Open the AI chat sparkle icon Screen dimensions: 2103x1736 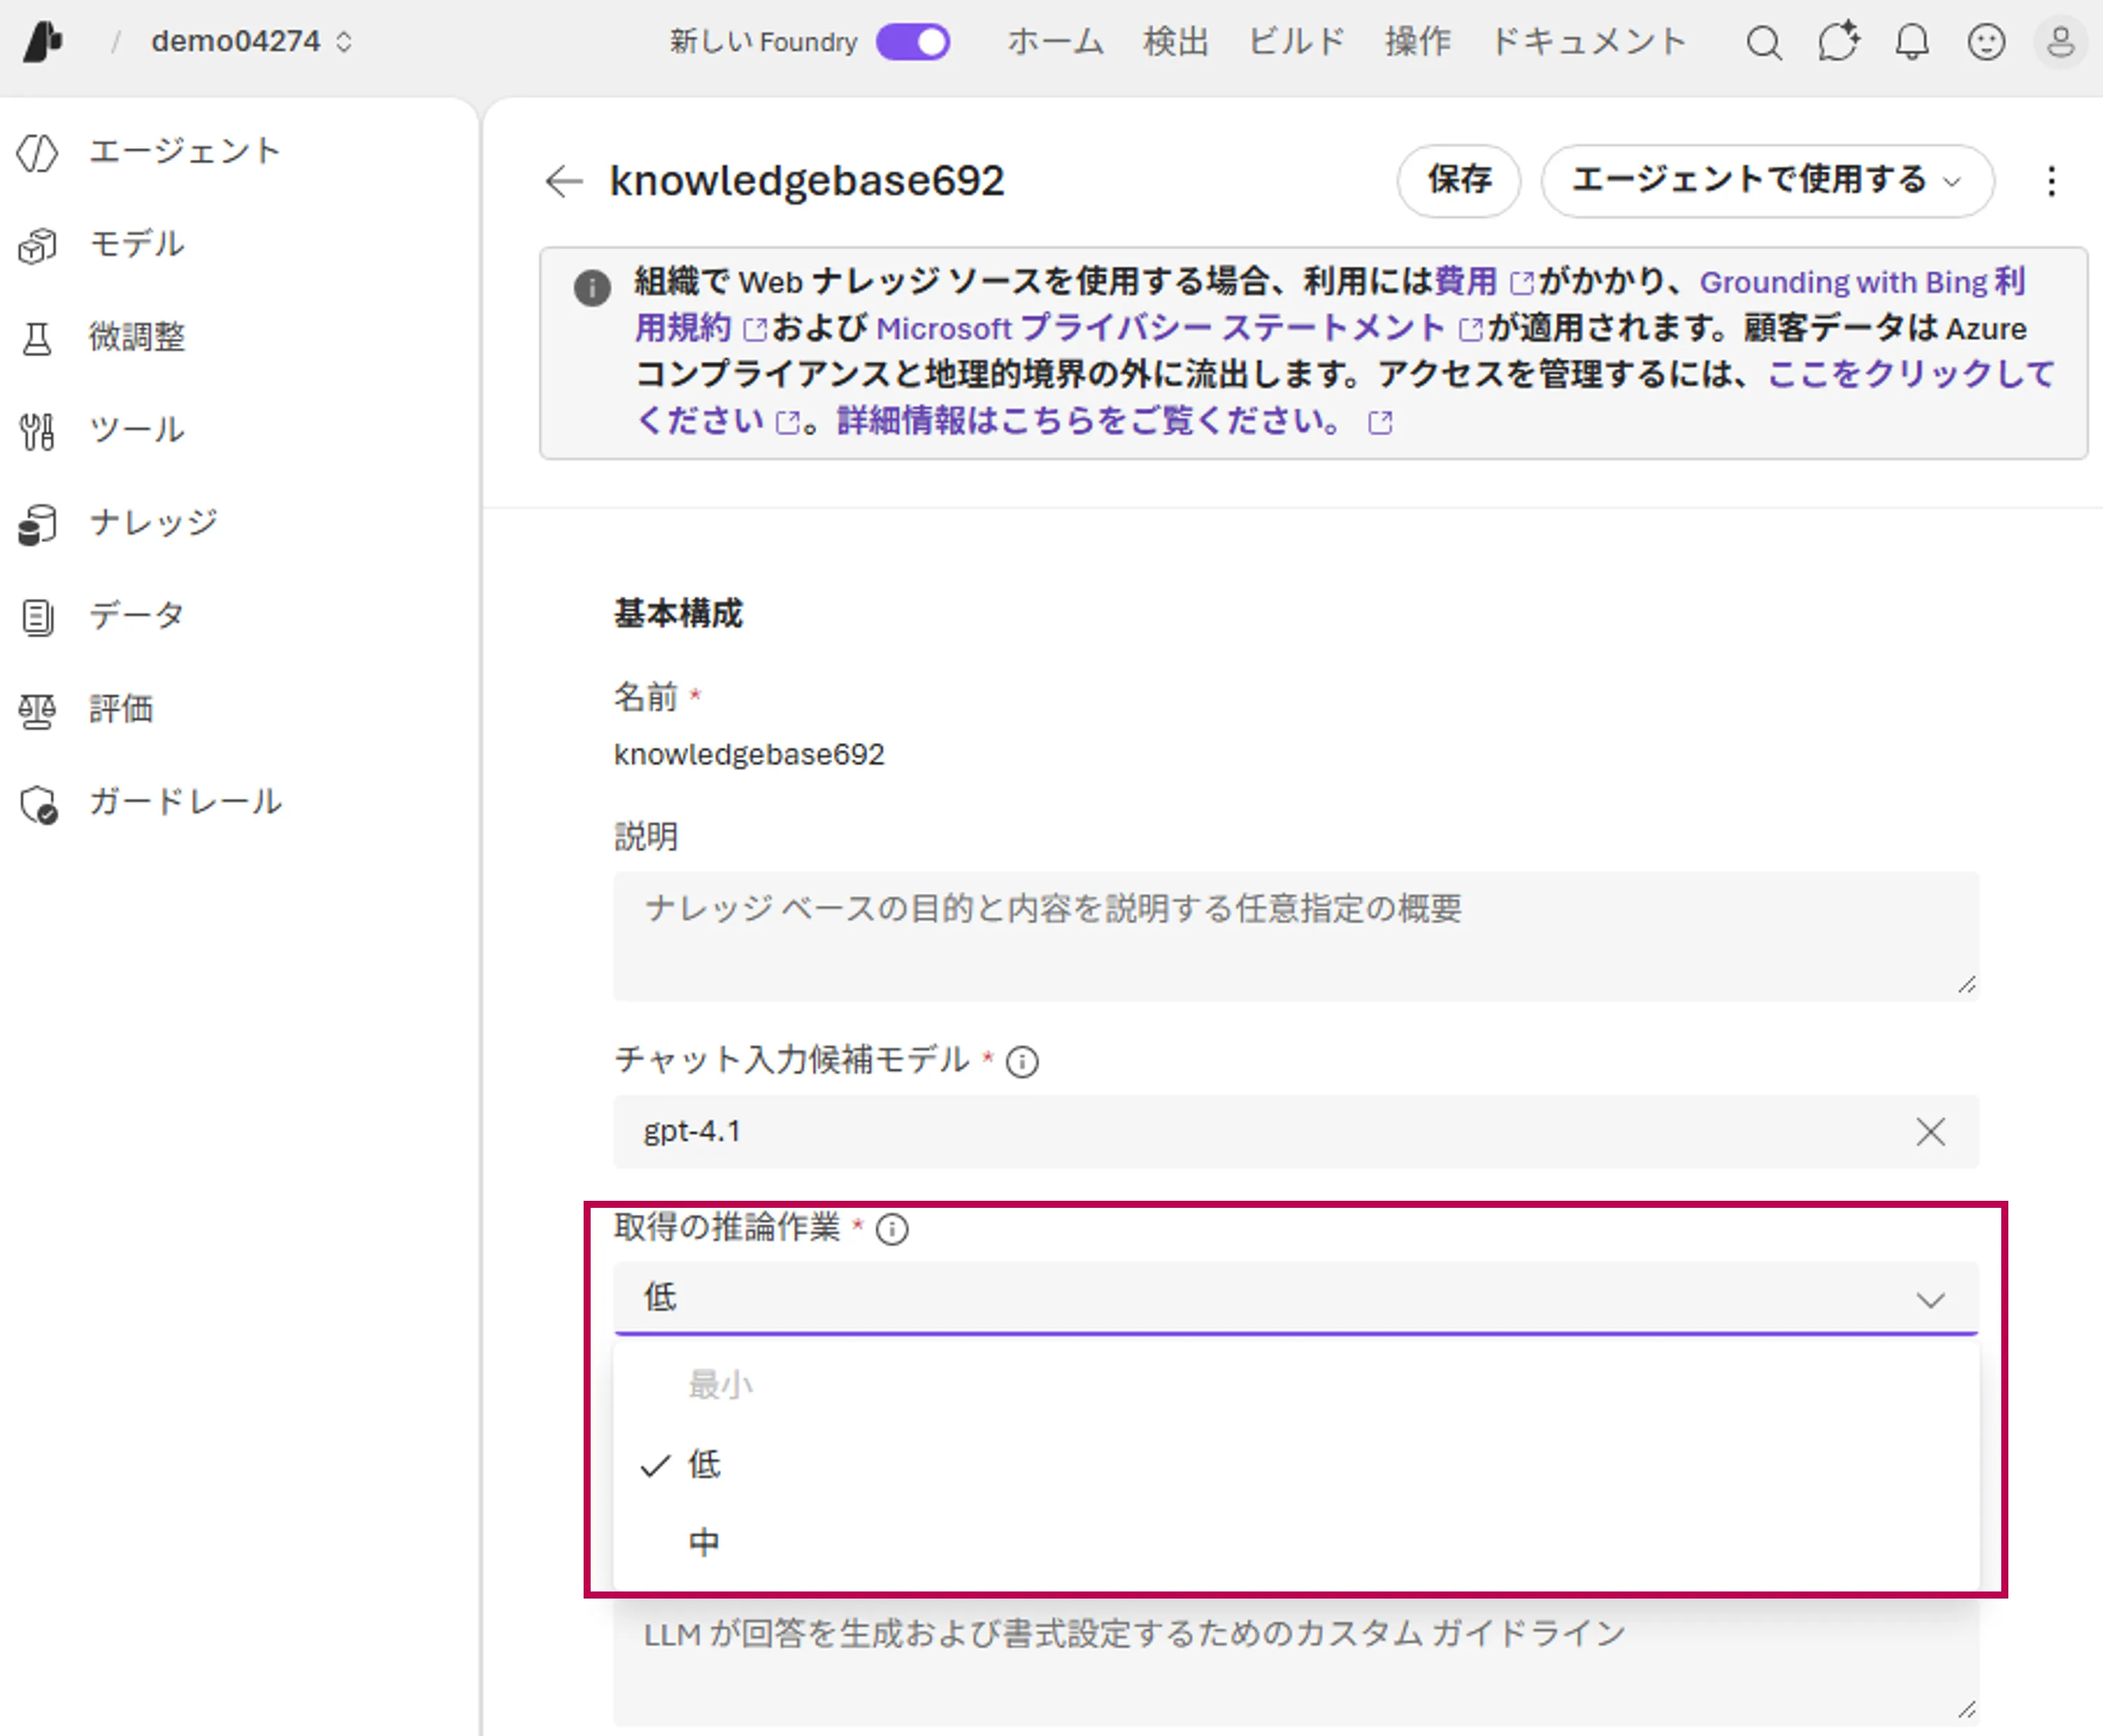pos(1838,42)
